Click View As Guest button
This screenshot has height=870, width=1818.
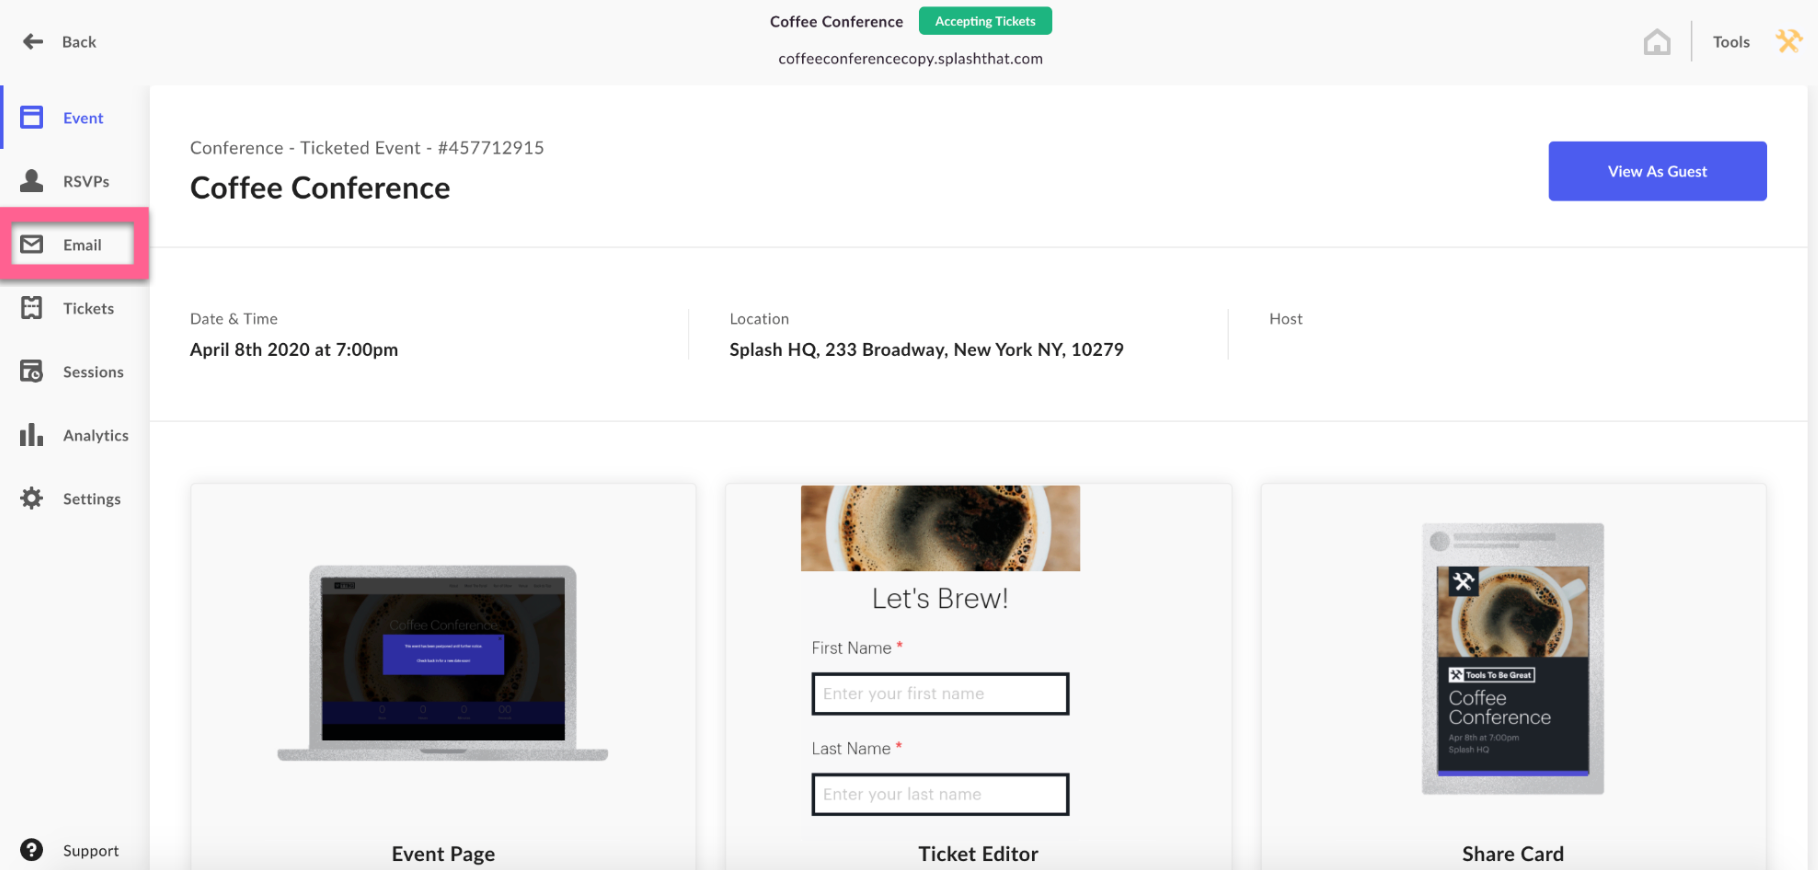(1657, 171)
